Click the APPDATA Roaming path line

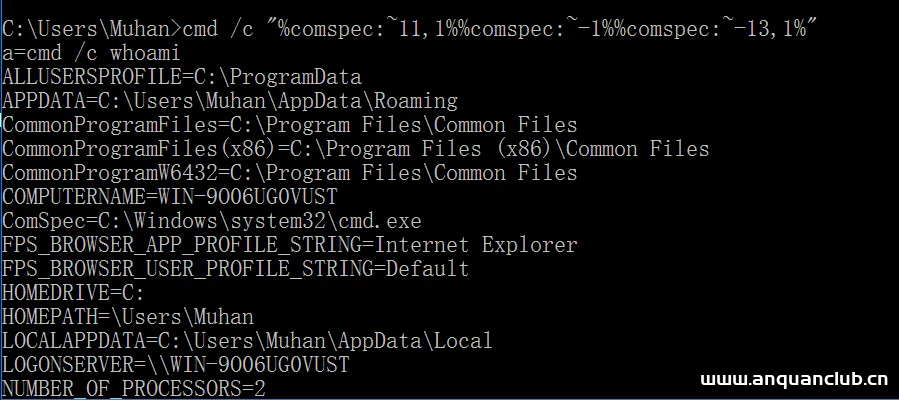(230, 101)
